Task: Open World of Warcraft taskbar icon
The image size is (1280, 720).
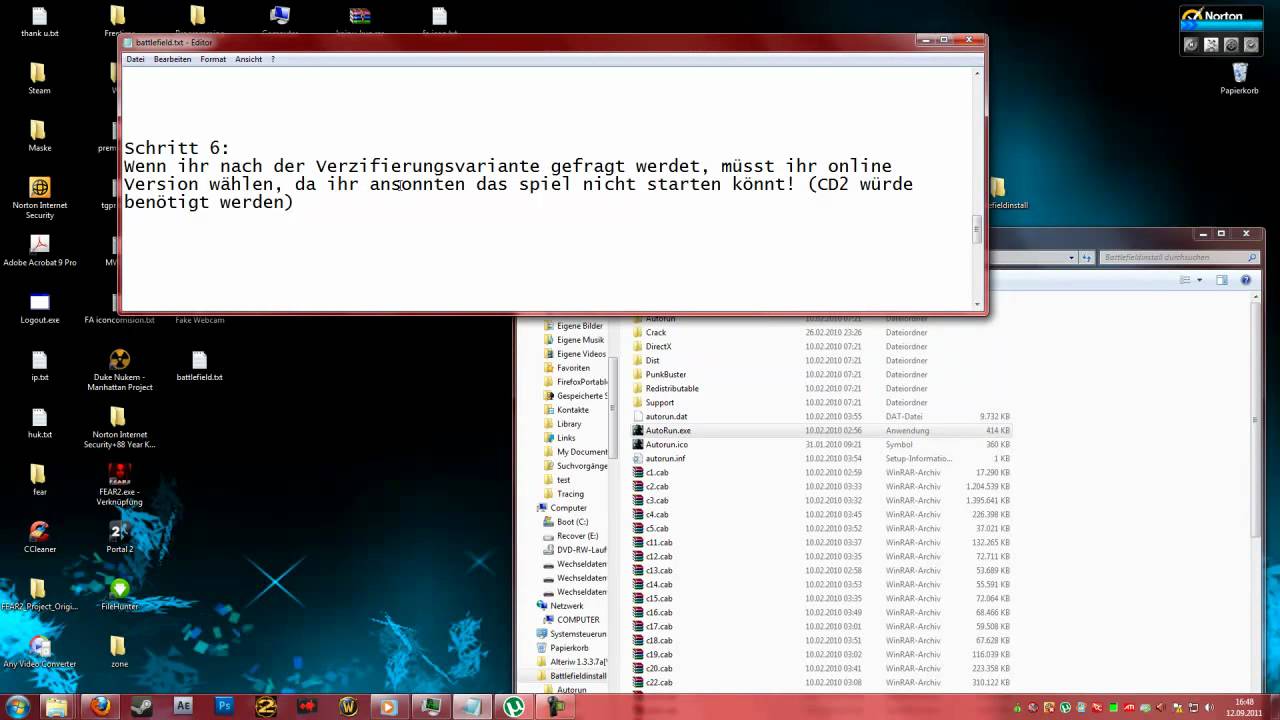Action: point(349,706)
